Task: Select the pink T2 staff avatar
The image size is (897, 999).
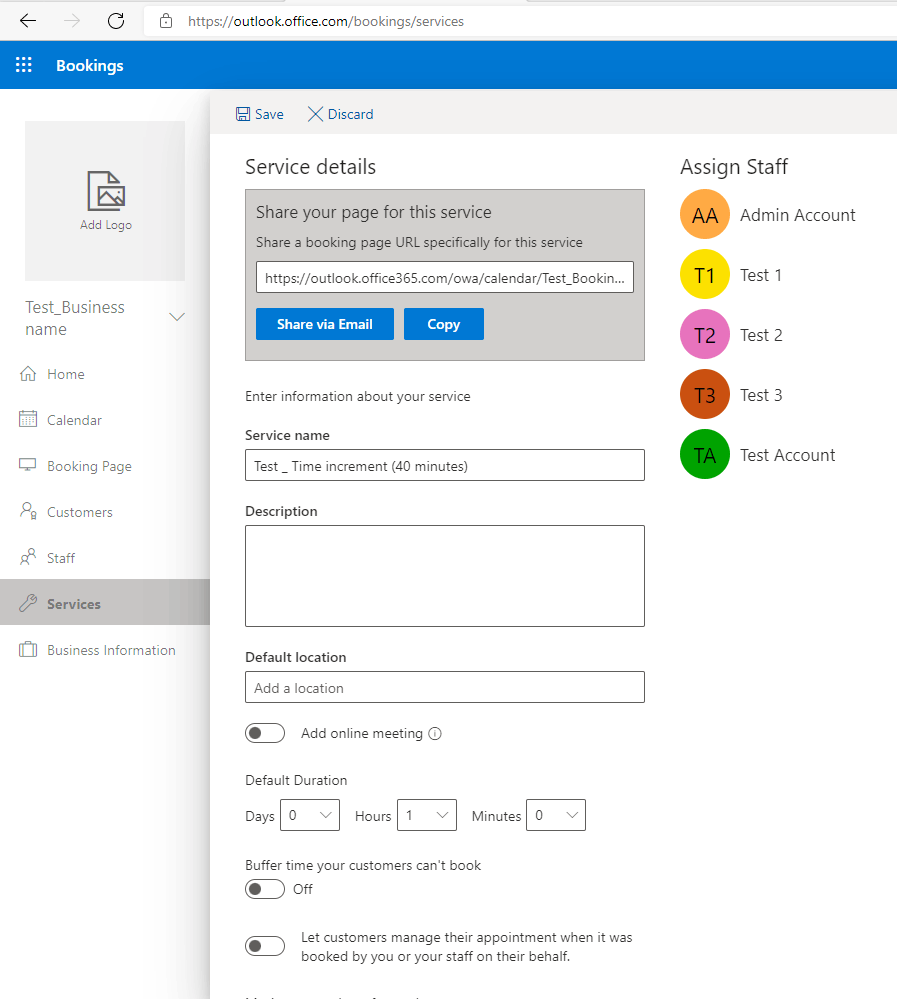Action: pyautogui.click(x=705, y=334)
